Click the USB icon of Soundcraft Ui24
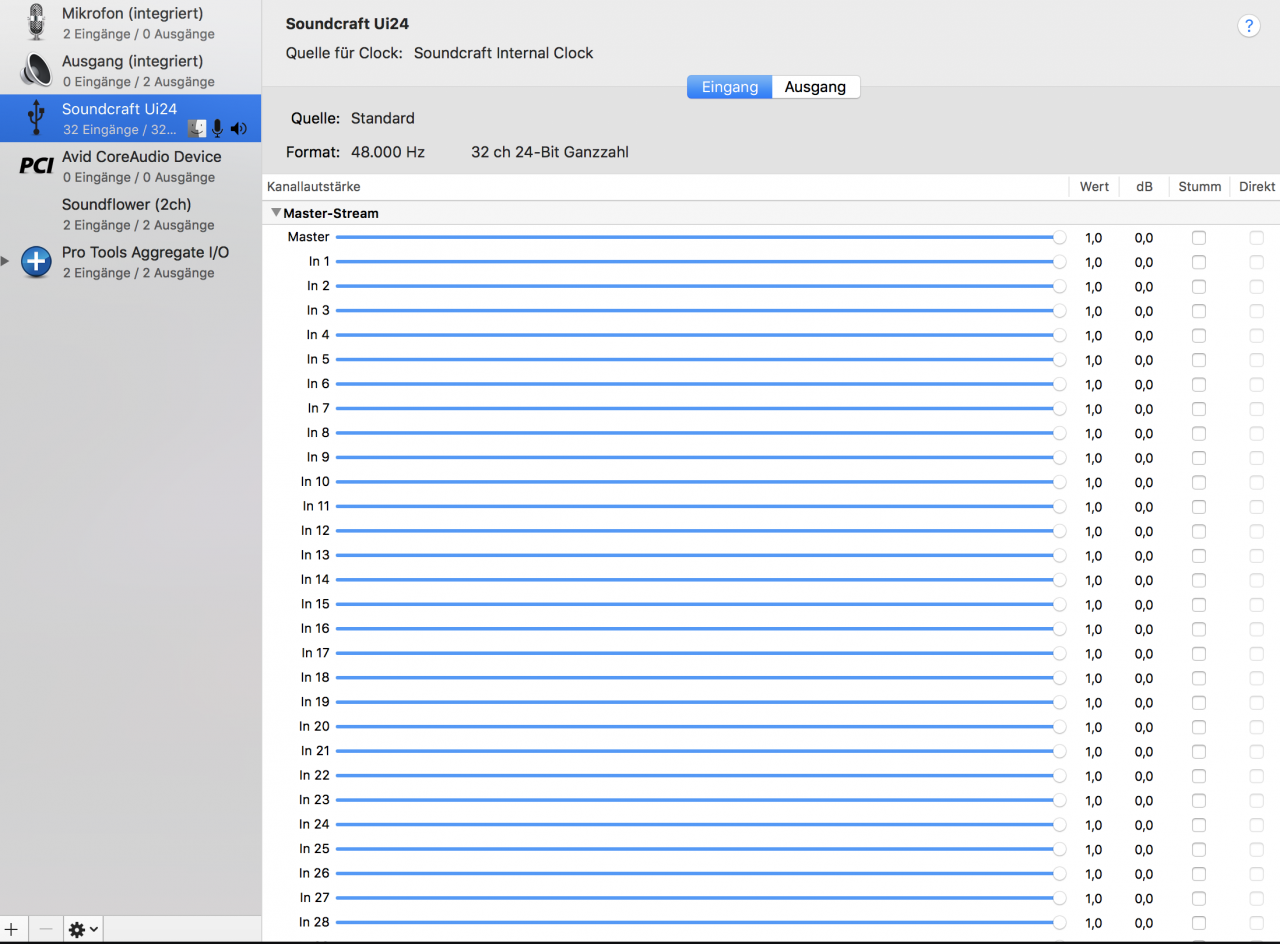This screenshot has width=1280, height=944. pyautogui.click(x=36, y=118)
